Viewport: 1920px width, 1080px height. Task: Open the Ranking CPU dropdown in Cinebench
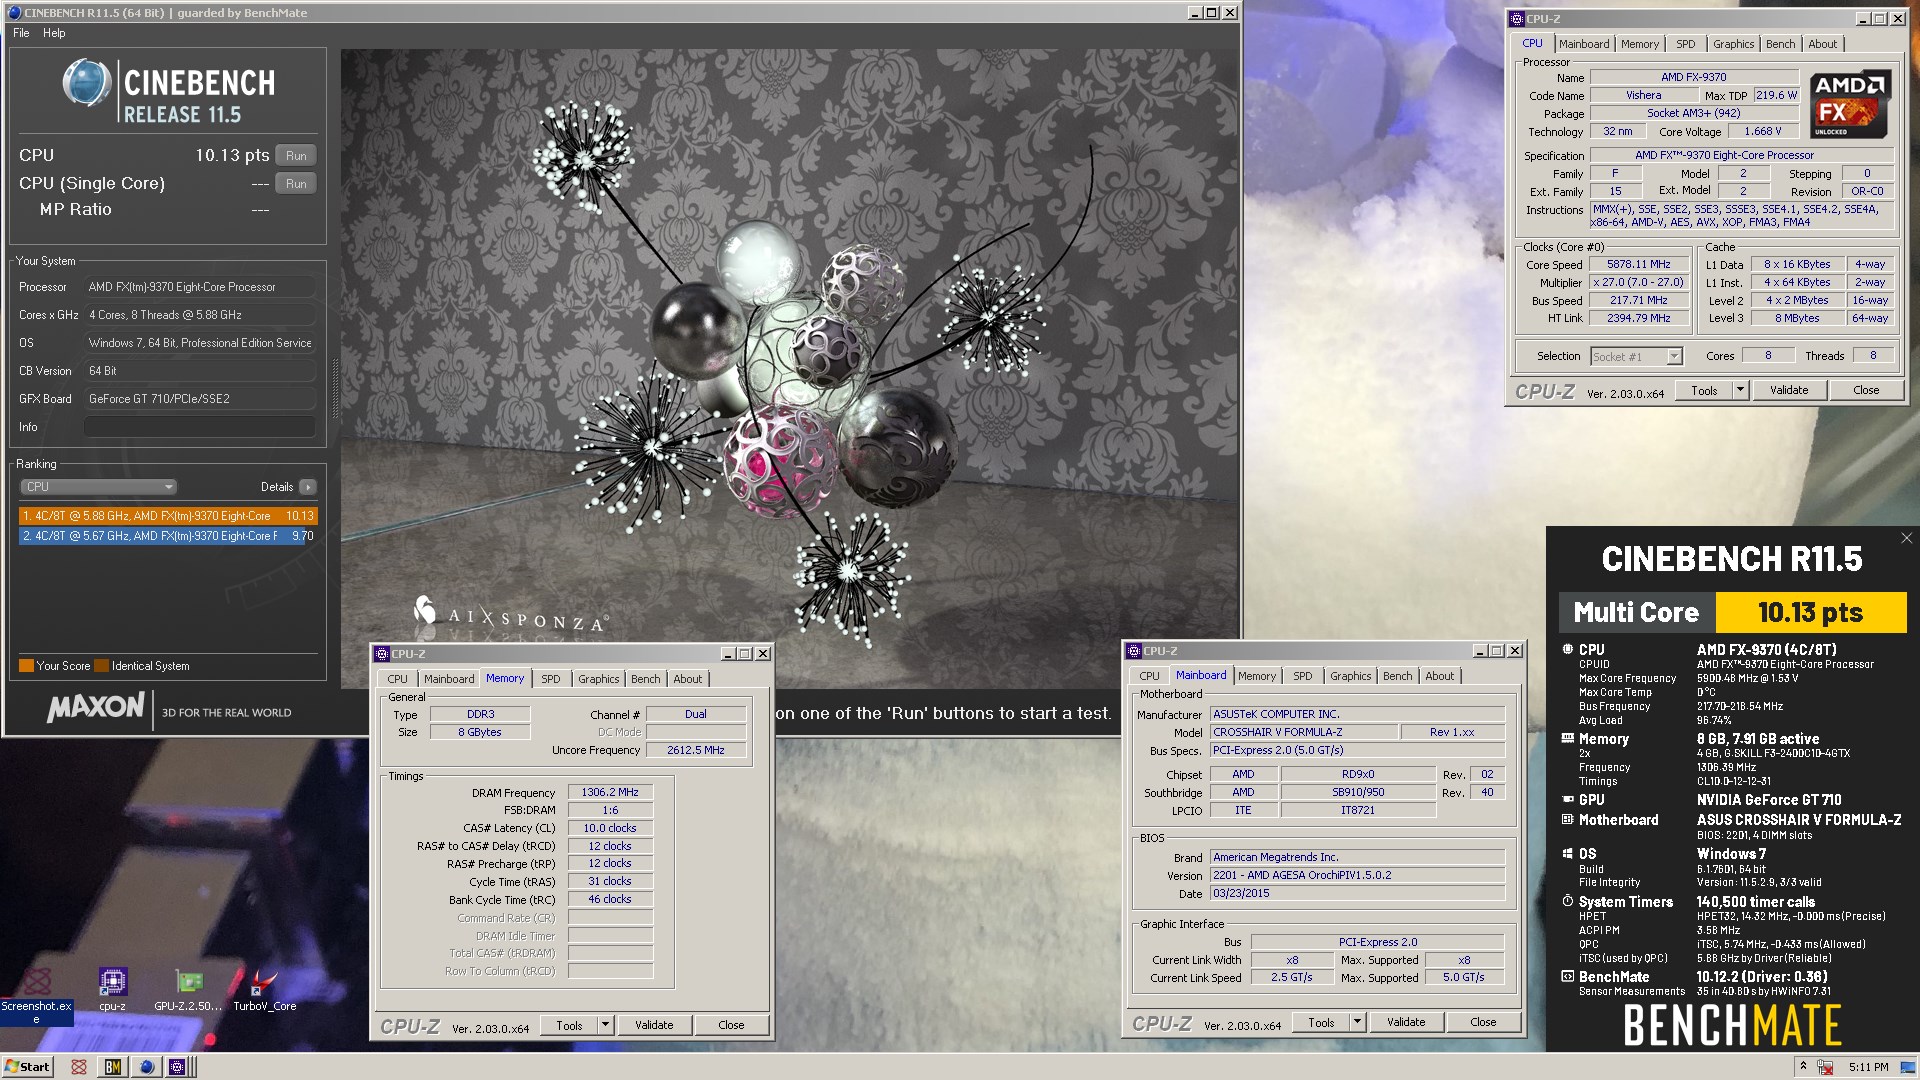[x=98, y=487]
